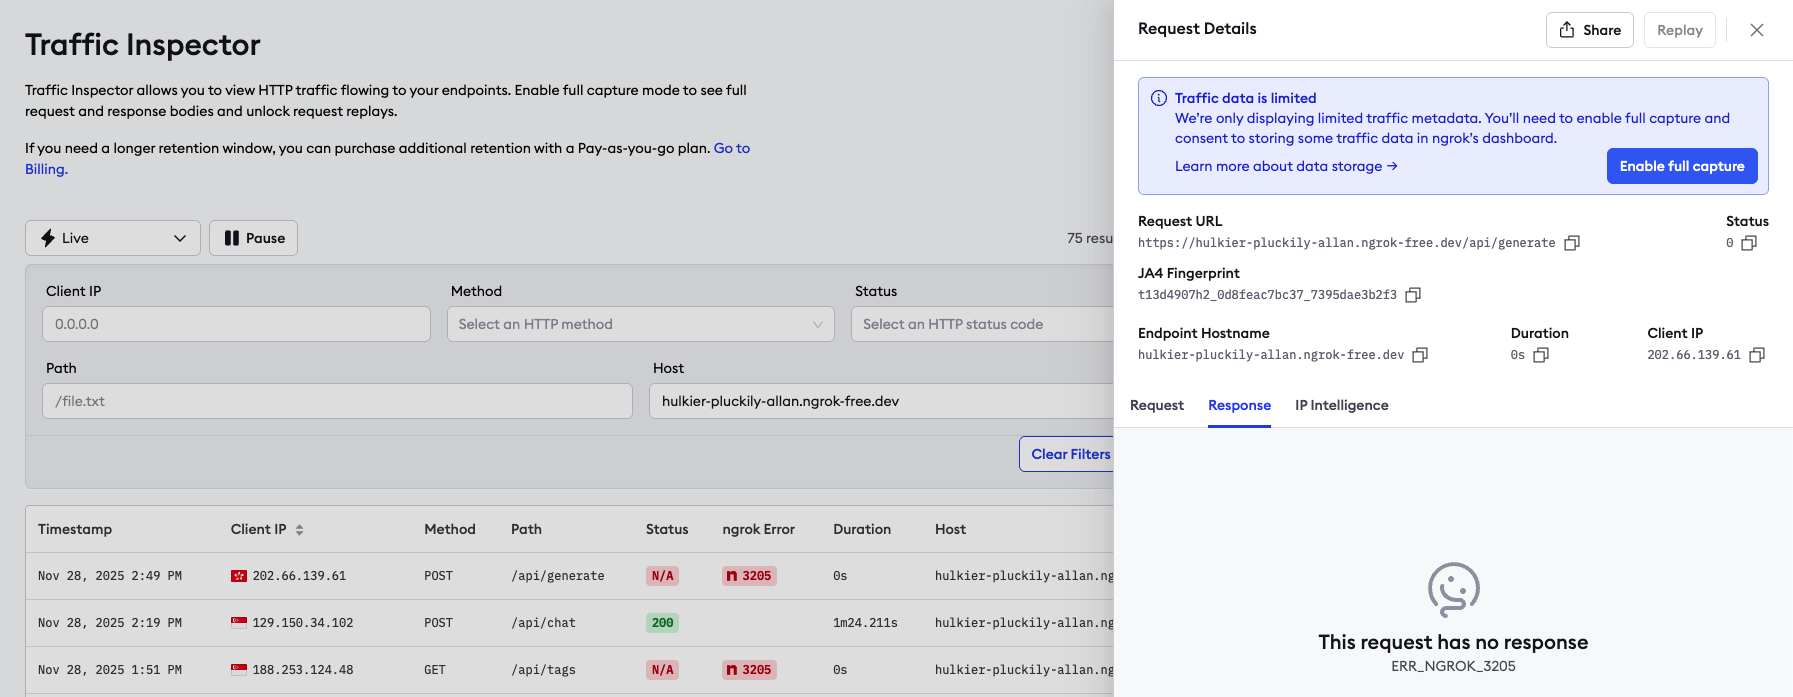Viewport: 1793px width, 697px height.
Task: Select the /api/generate path cell
Action: (557, 576)
